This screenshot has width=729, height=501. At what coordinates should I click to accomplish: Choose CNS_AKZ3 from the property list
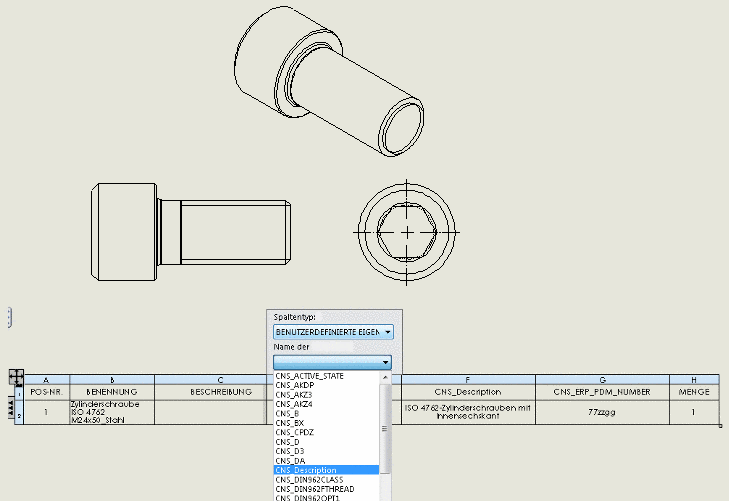click(294, 395)
